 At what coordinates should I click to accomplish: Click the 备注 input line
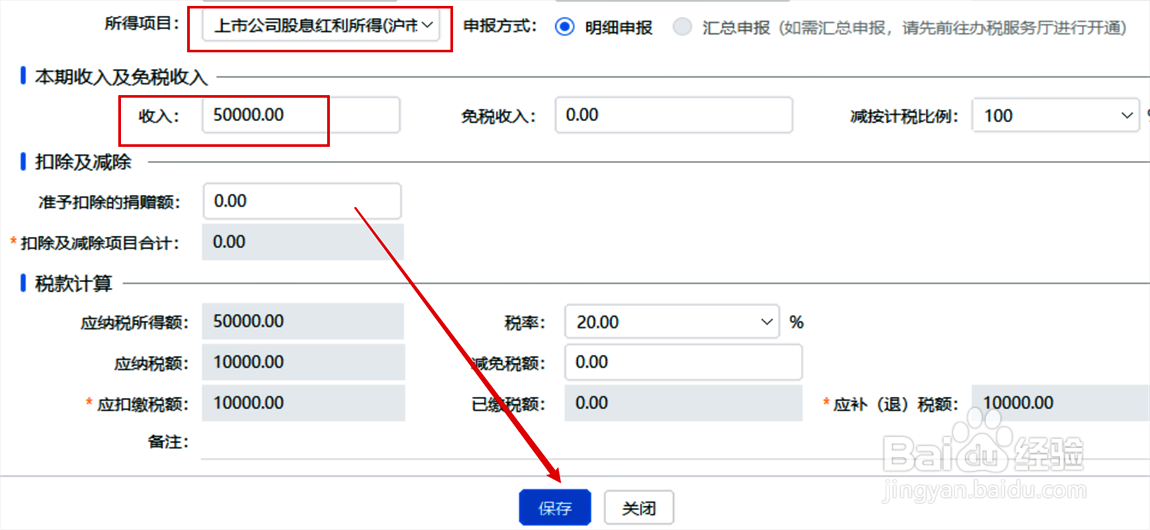pos(675,443)
